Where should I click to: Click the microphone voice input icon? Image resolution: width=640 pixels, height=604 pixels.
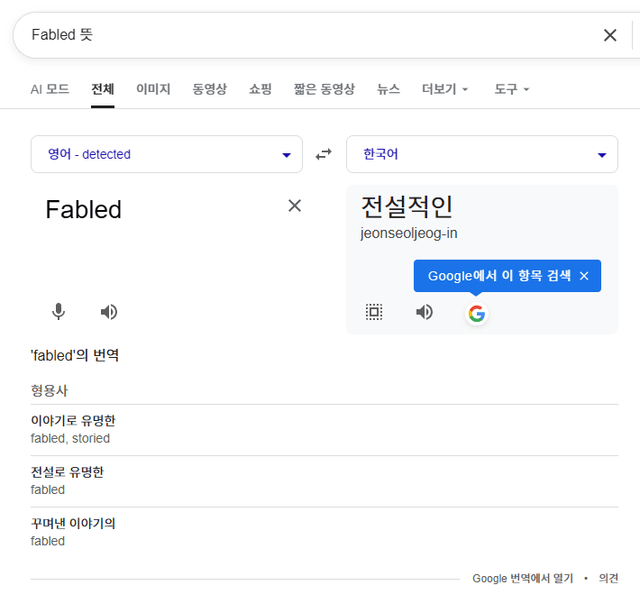click(x=59, y=312)
